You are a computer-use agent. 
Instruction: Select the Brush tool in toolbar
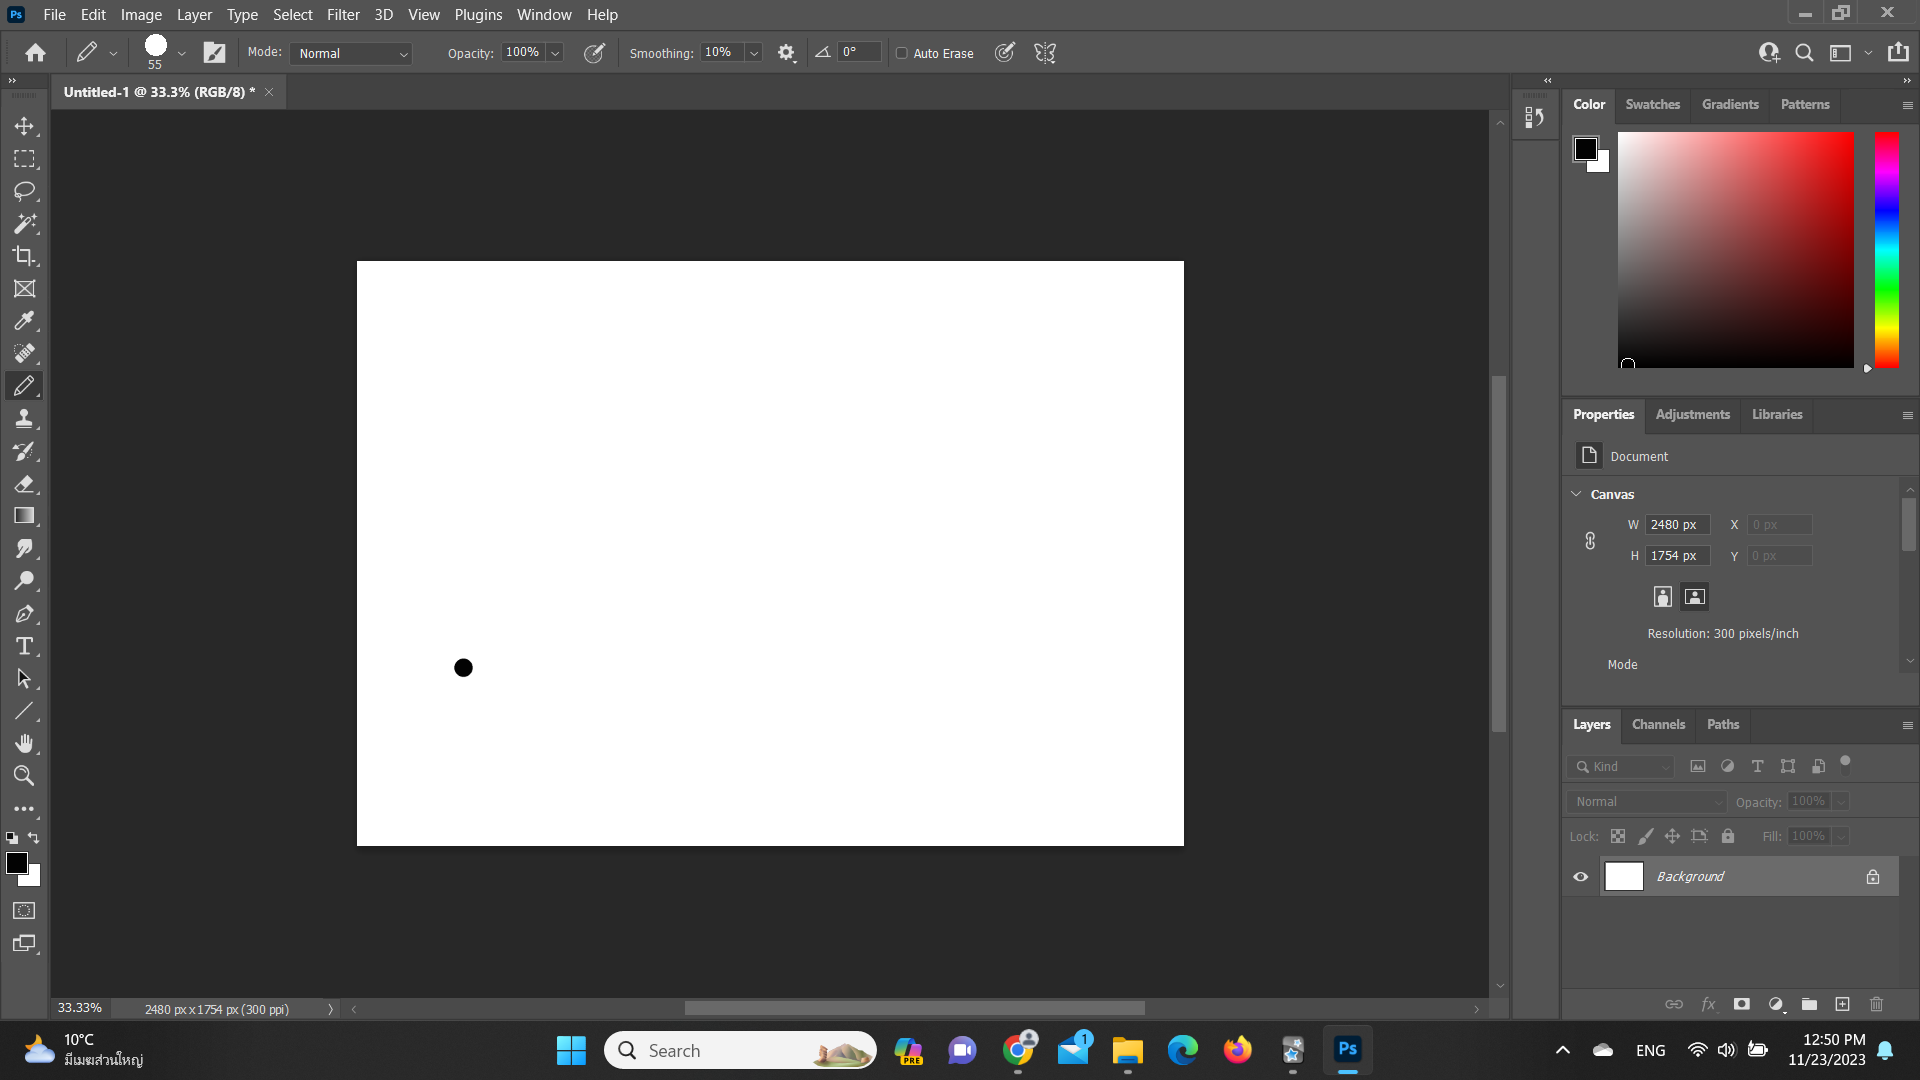25,386
